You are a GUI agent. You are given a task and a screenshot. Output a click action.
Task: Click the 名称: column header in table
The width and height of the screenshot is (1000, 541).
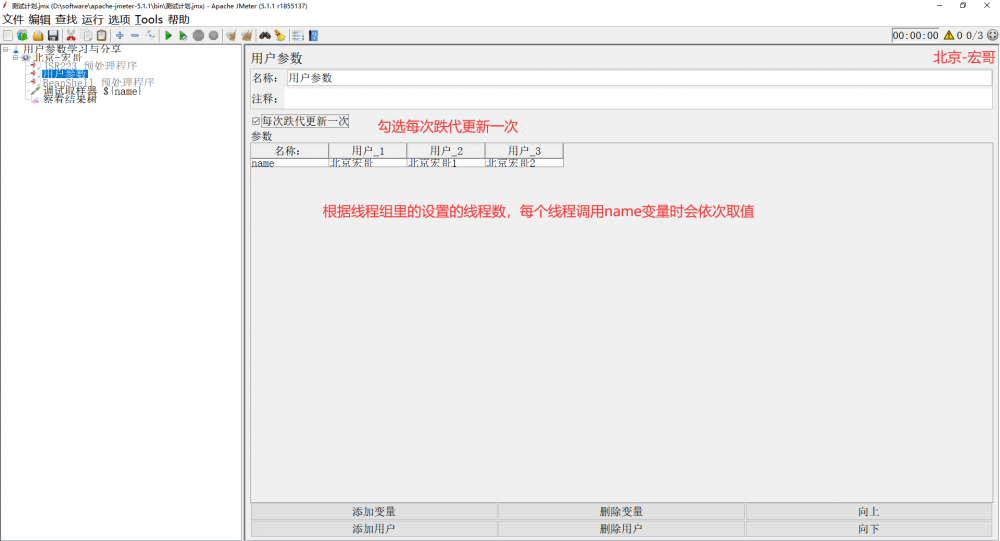290,151
